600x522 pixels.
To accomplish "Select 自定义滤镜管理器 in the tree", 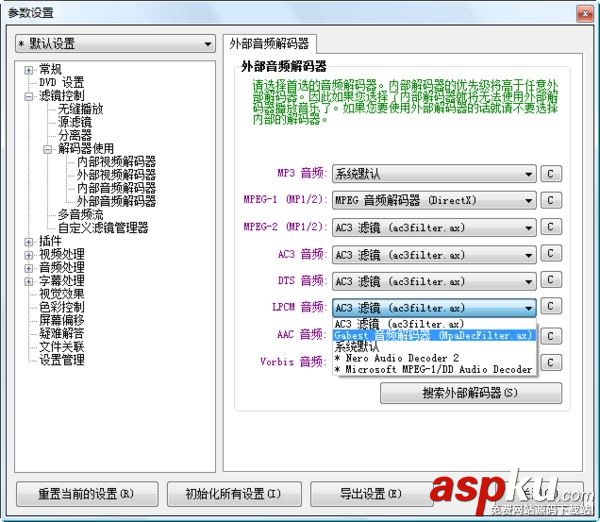I will click(103, 228).
